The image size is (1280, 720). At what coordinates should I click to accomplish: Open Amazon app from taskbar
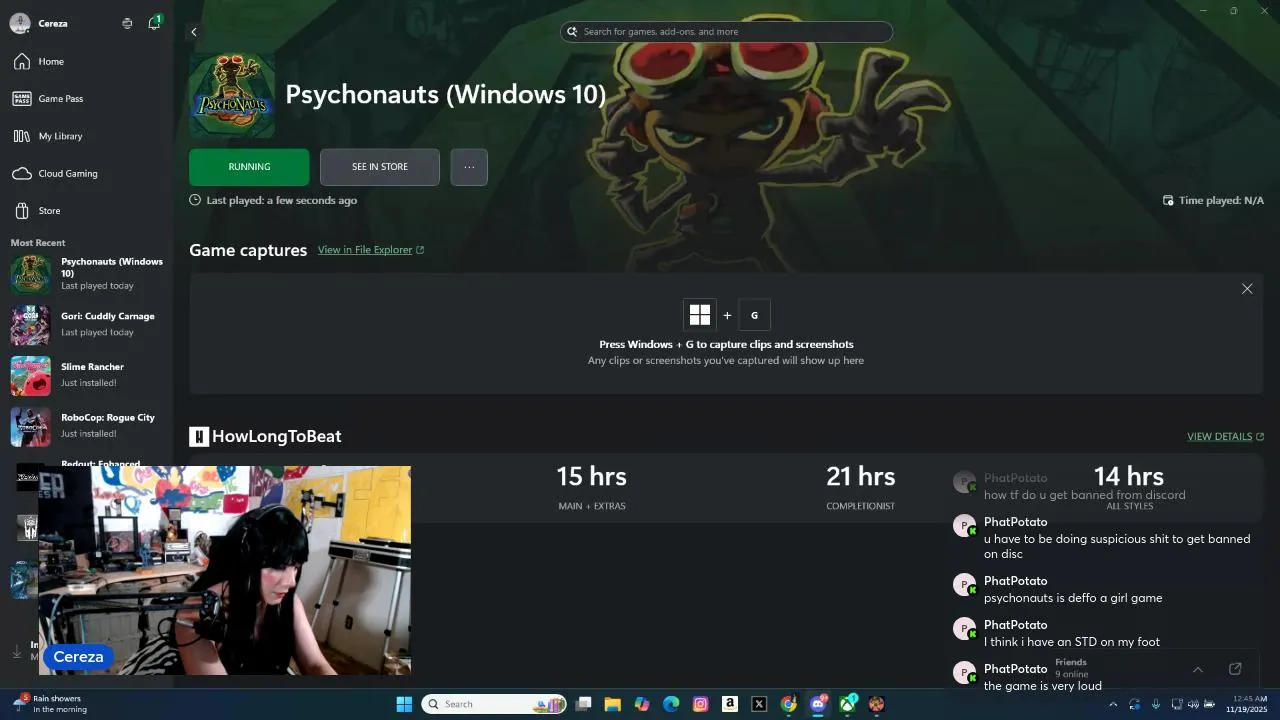[x=730, y=704]
